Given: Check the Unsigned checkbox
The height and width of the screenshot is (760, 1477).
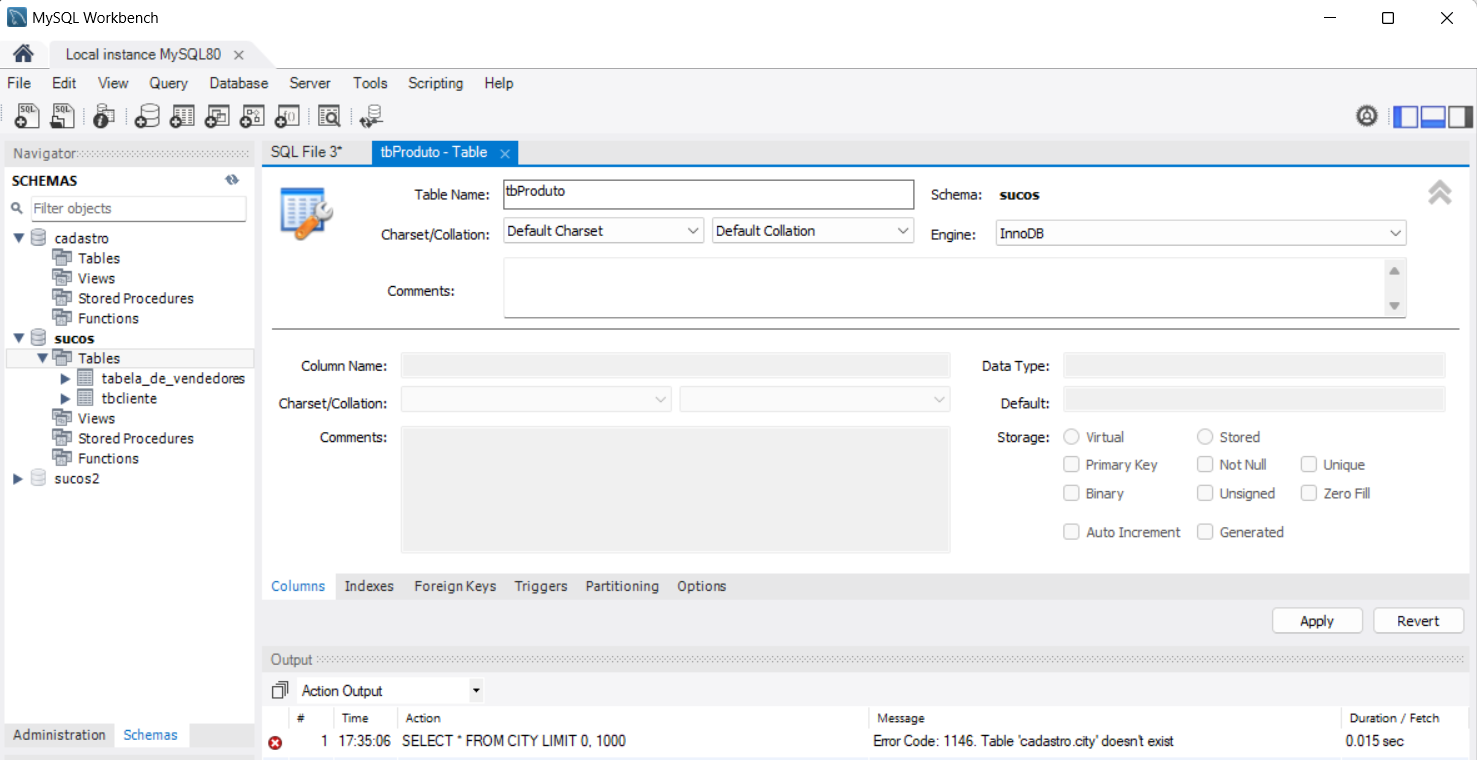Looking at the screenshot, I should click(x=1205, y=493).
